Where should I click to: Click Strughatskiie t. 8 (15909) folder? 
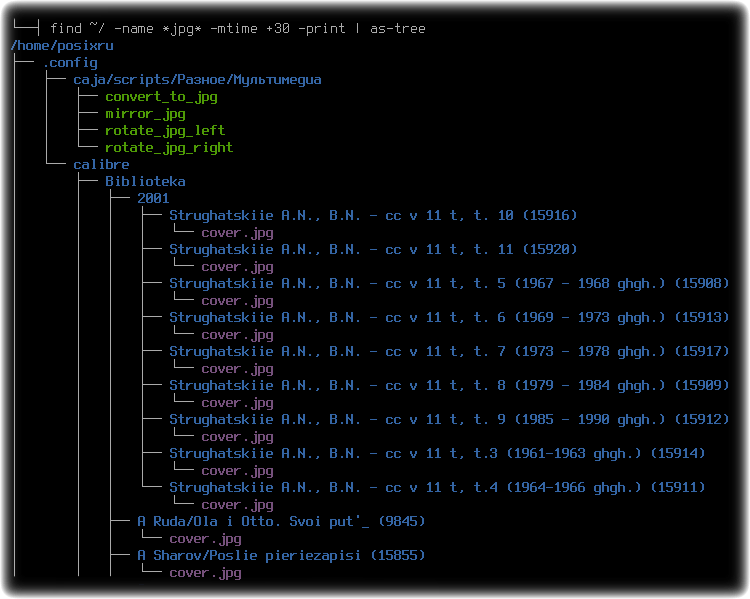[449, 386]
